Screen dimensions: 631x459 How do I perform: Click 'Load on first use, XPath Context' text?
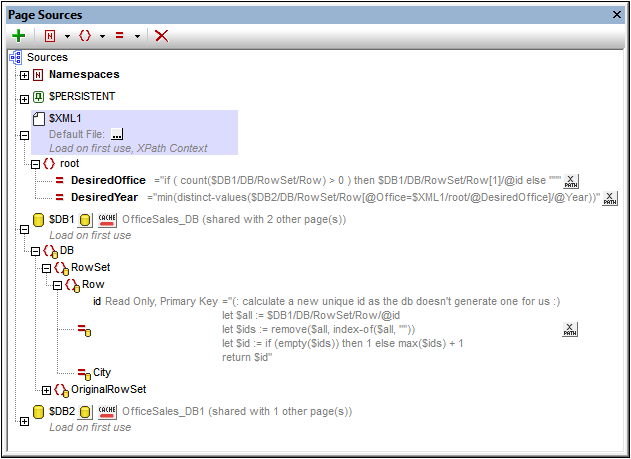pos(128,148)
